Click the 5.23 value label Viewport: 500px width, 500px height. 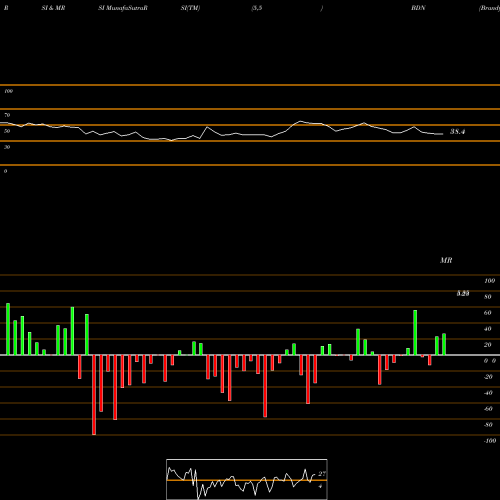pos(463,293)
